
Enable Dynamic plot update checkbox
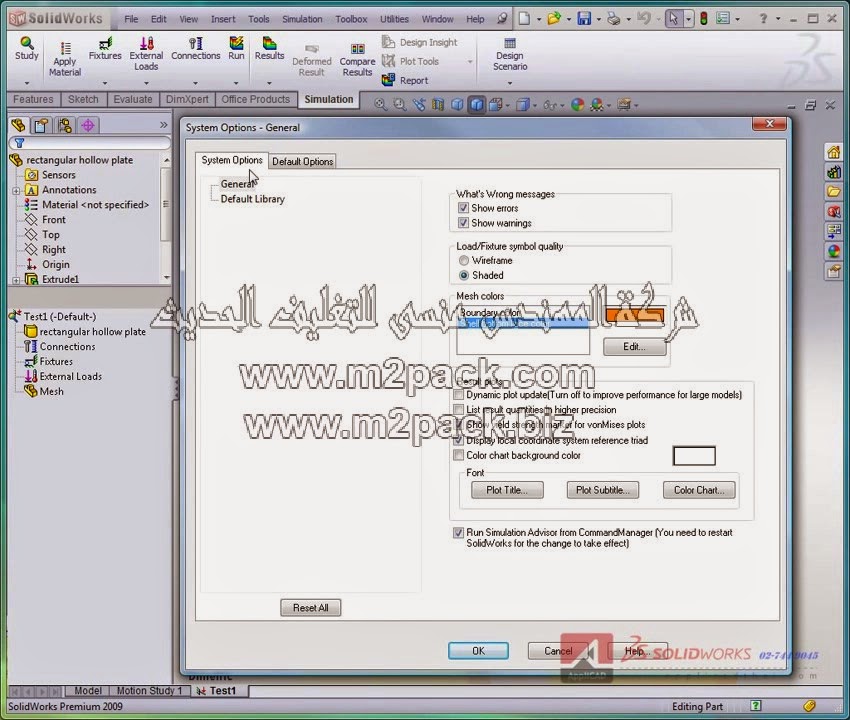[459, 395]
